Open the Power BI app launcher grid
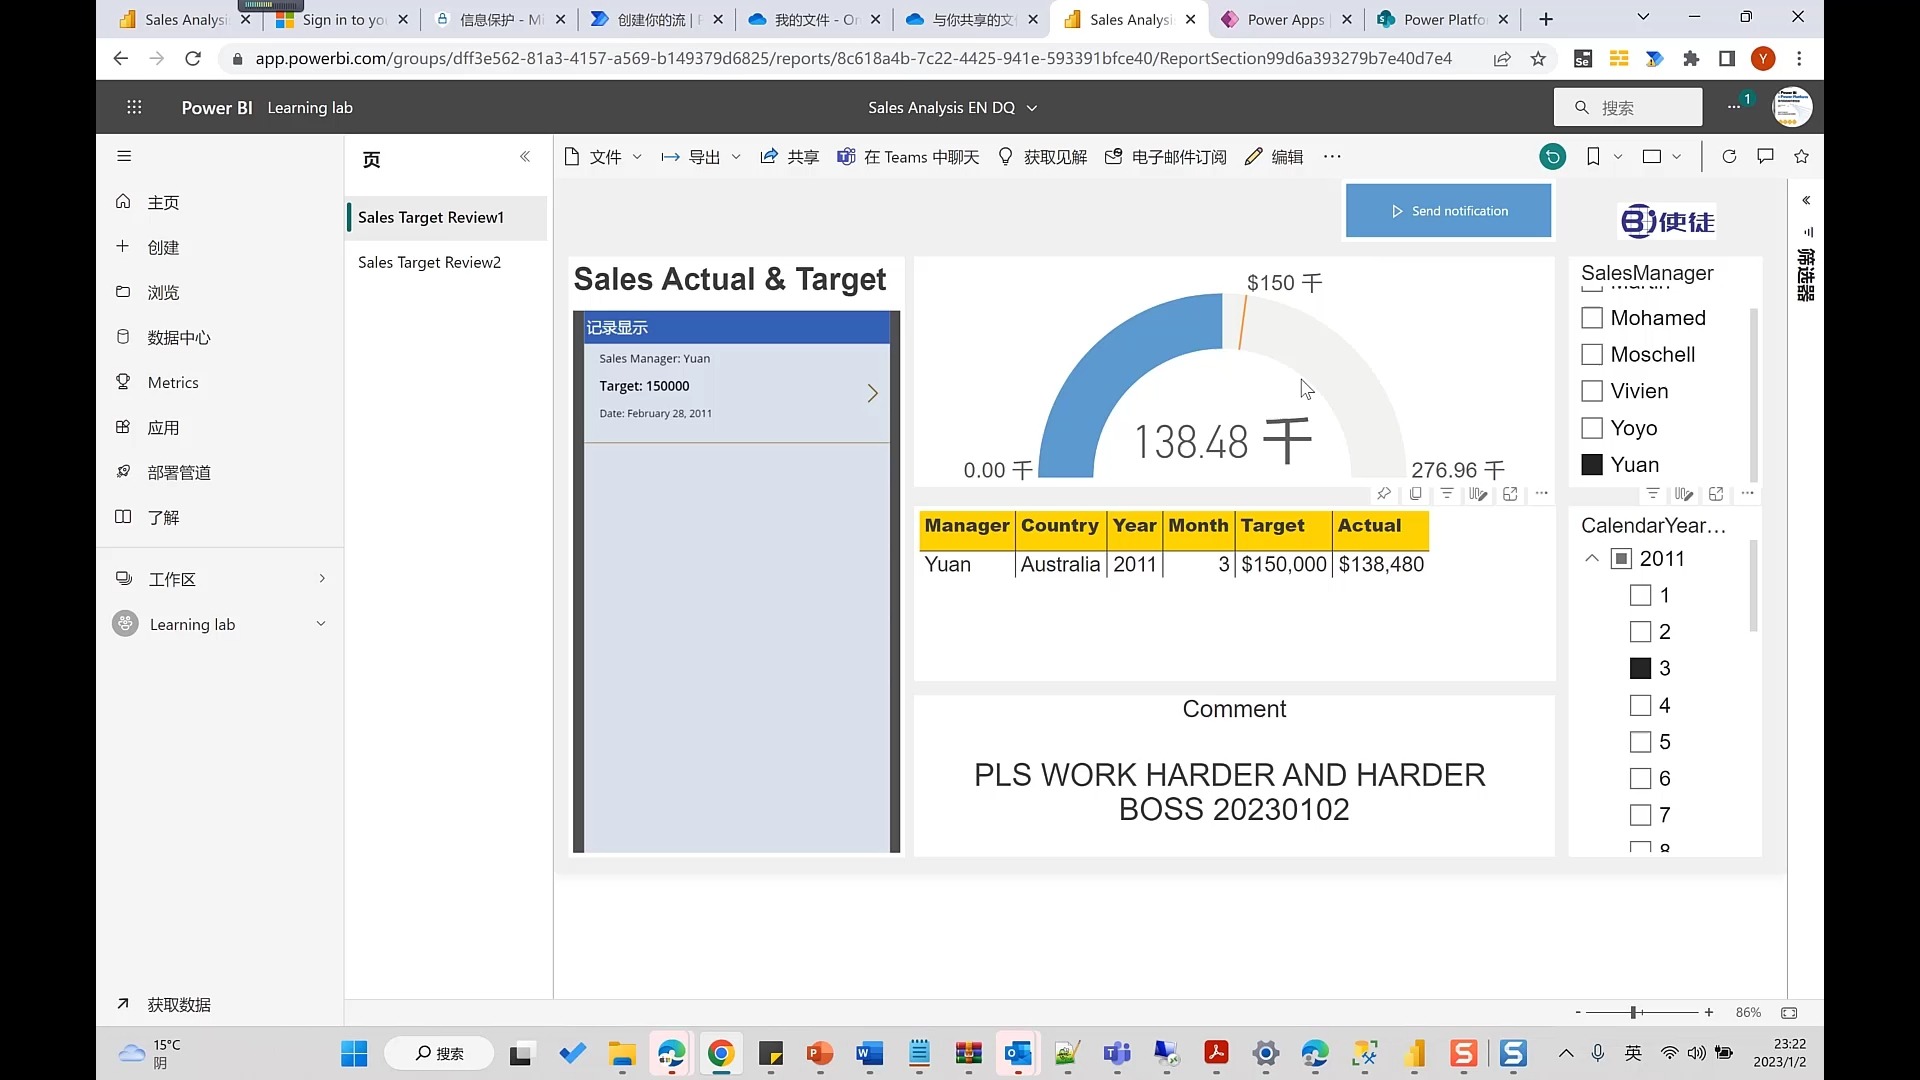Screen dimensions: 1920x1080 tap(134, 108)
